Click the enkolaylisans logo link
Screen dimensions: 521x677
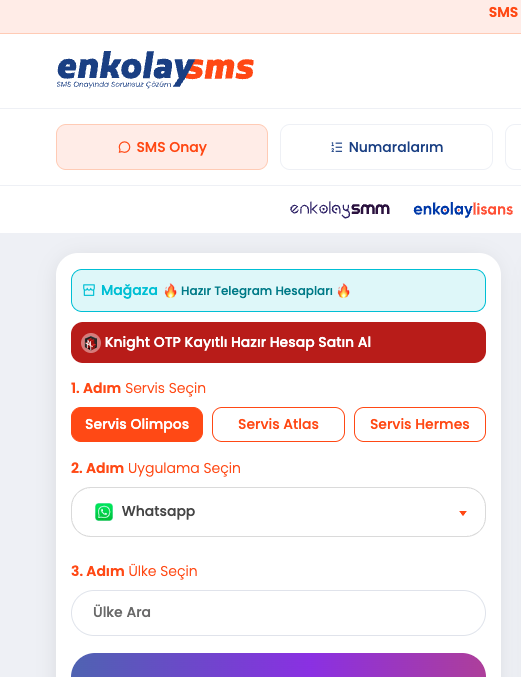[x=463, y=209]
